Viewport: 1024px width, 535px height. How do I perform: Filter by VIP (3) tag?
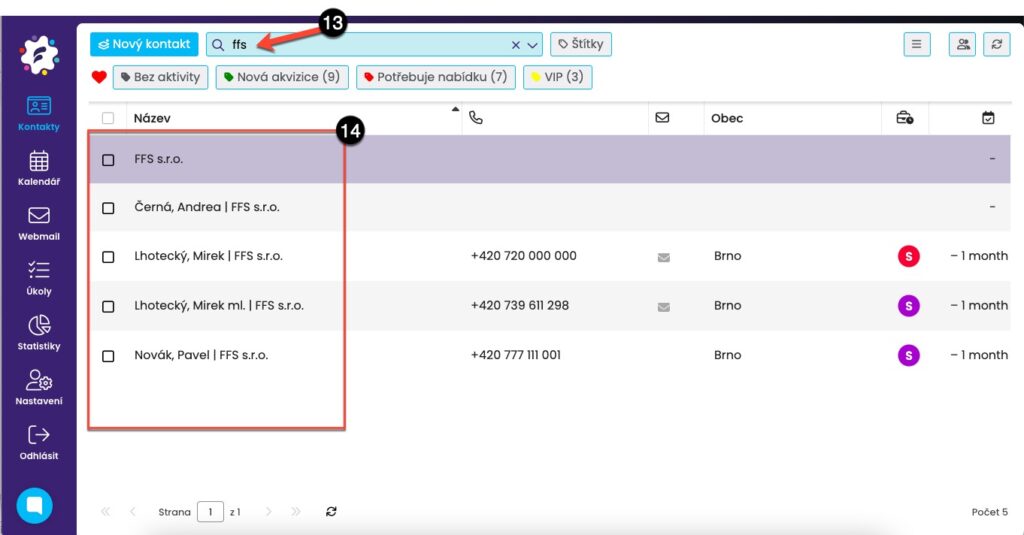(x=558, y=77)
